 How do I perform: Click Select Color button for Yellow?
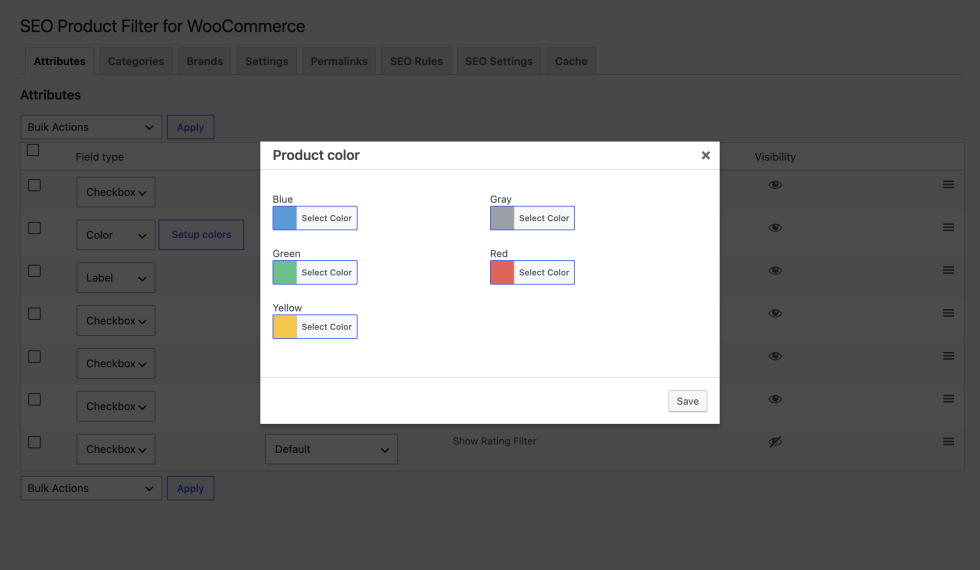tap(327, 327)
